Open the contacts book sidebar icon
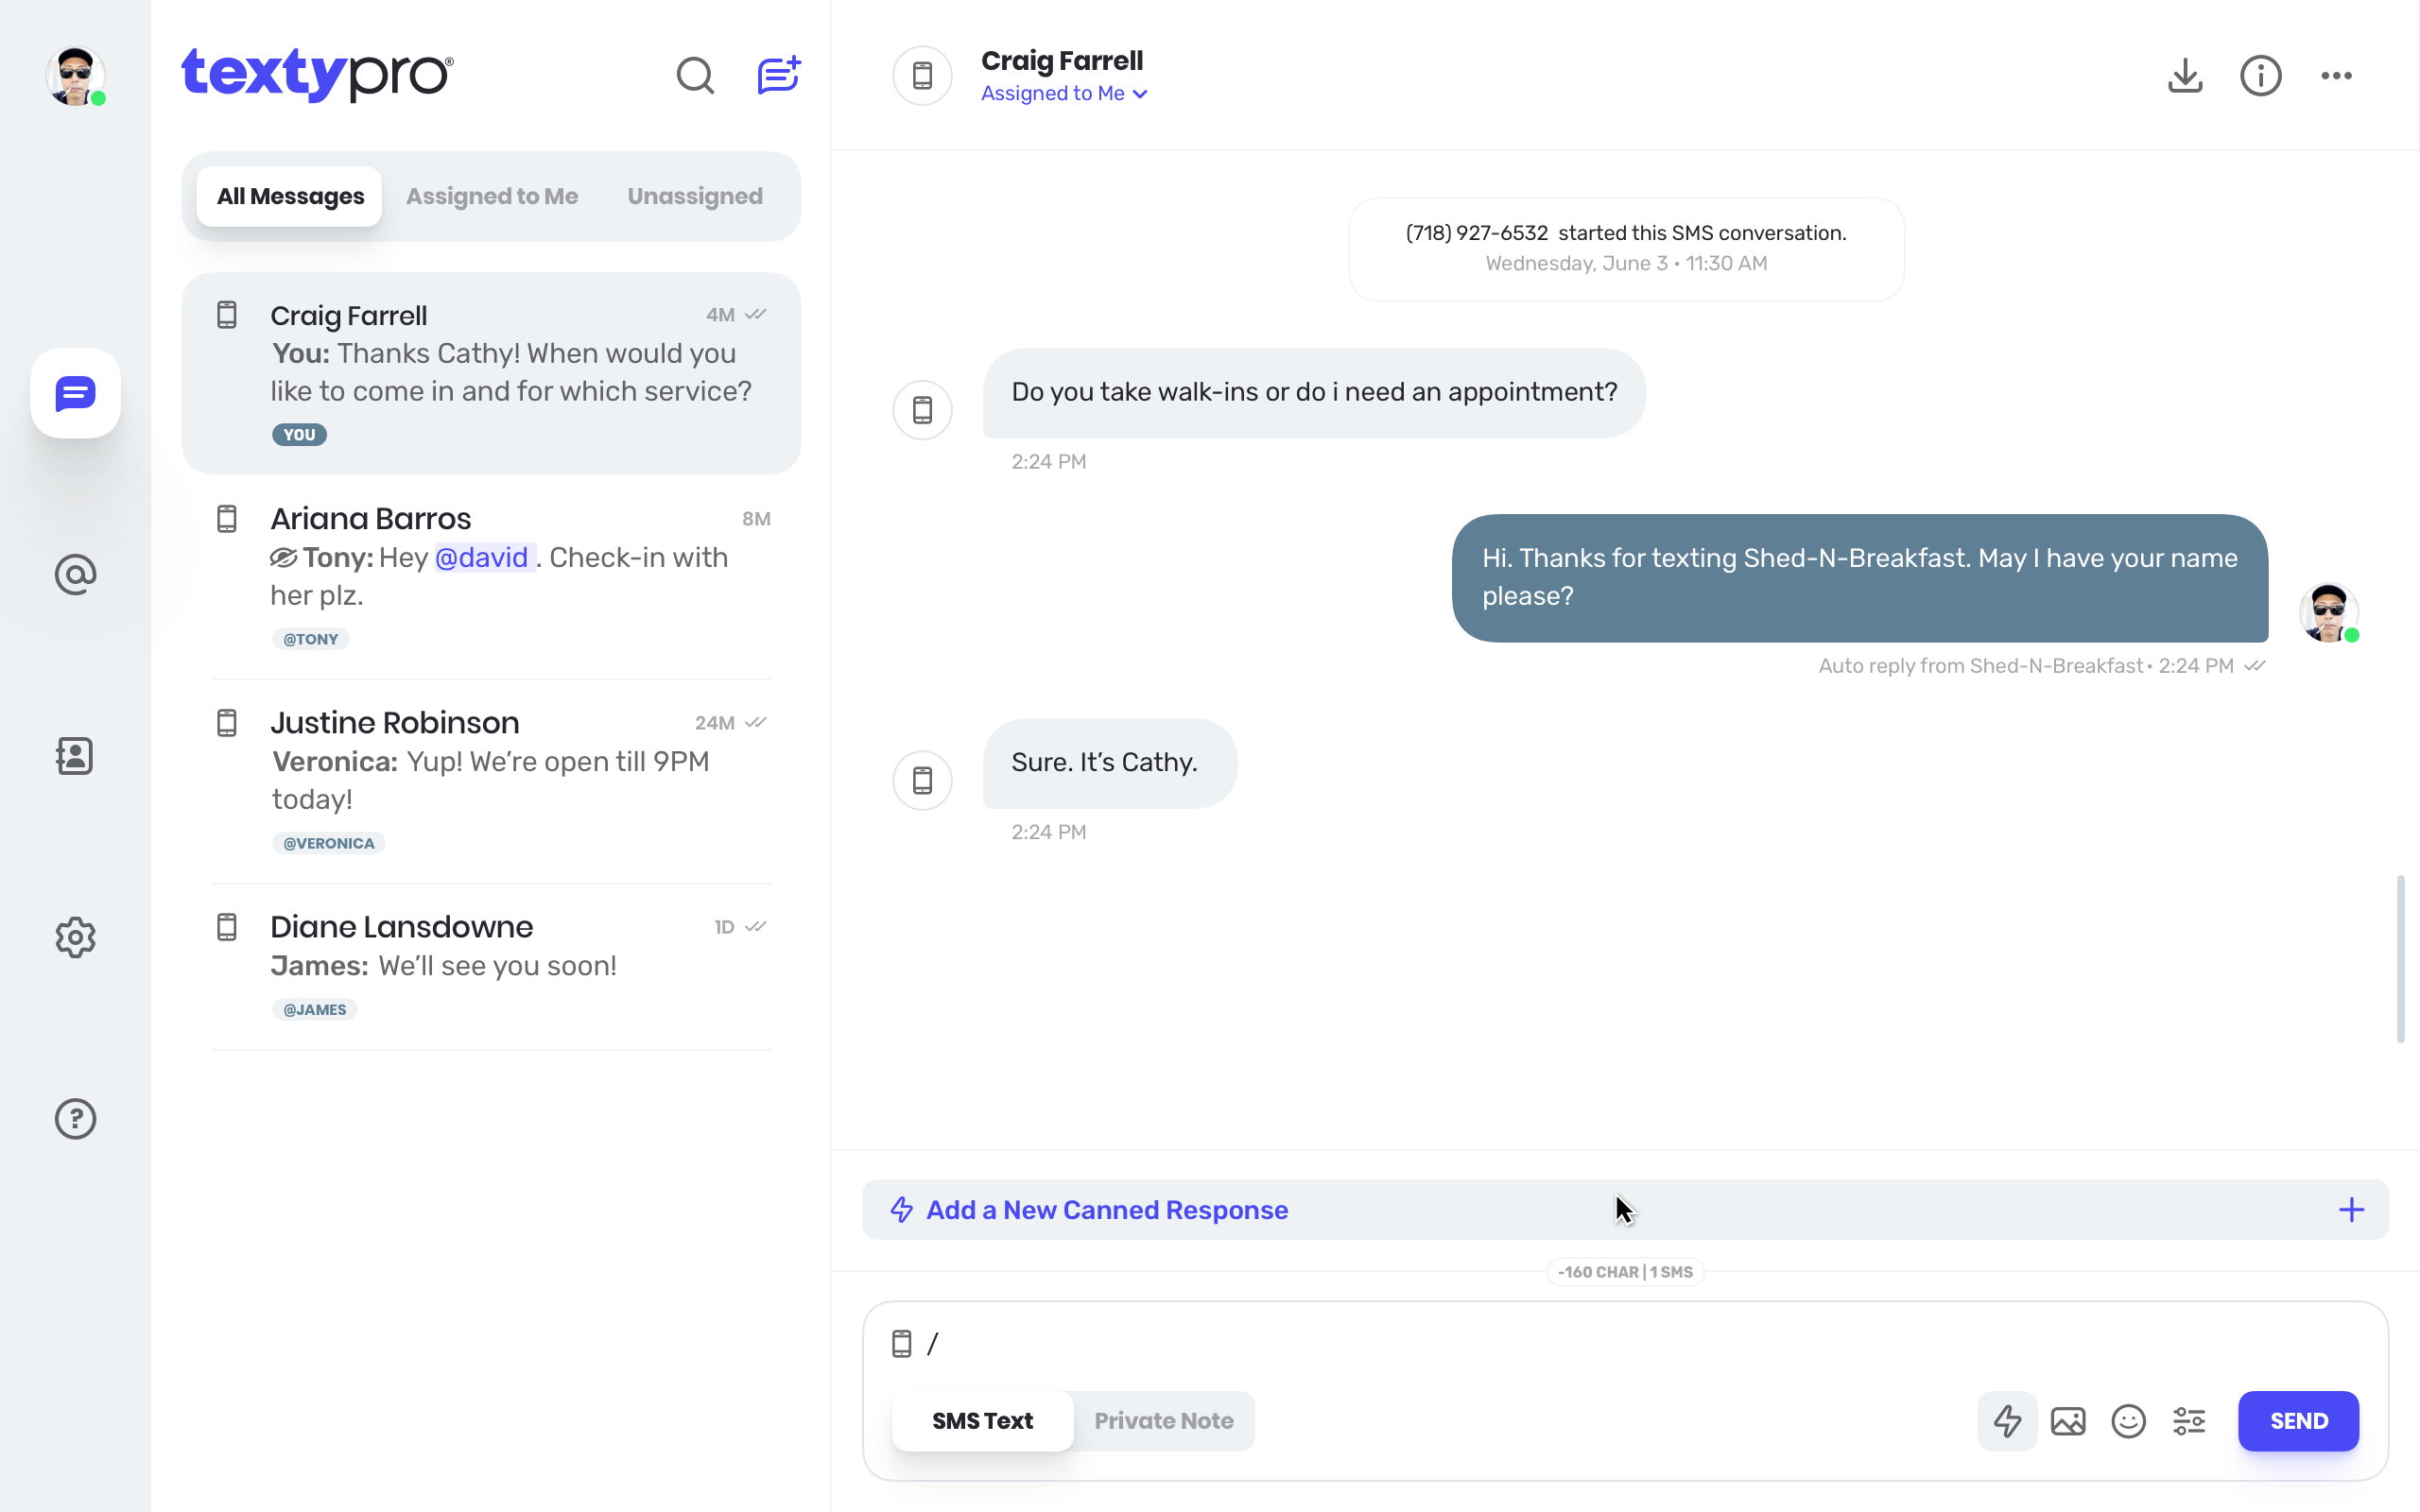The image size is (2420, 1512). click(x=75, y=756)
